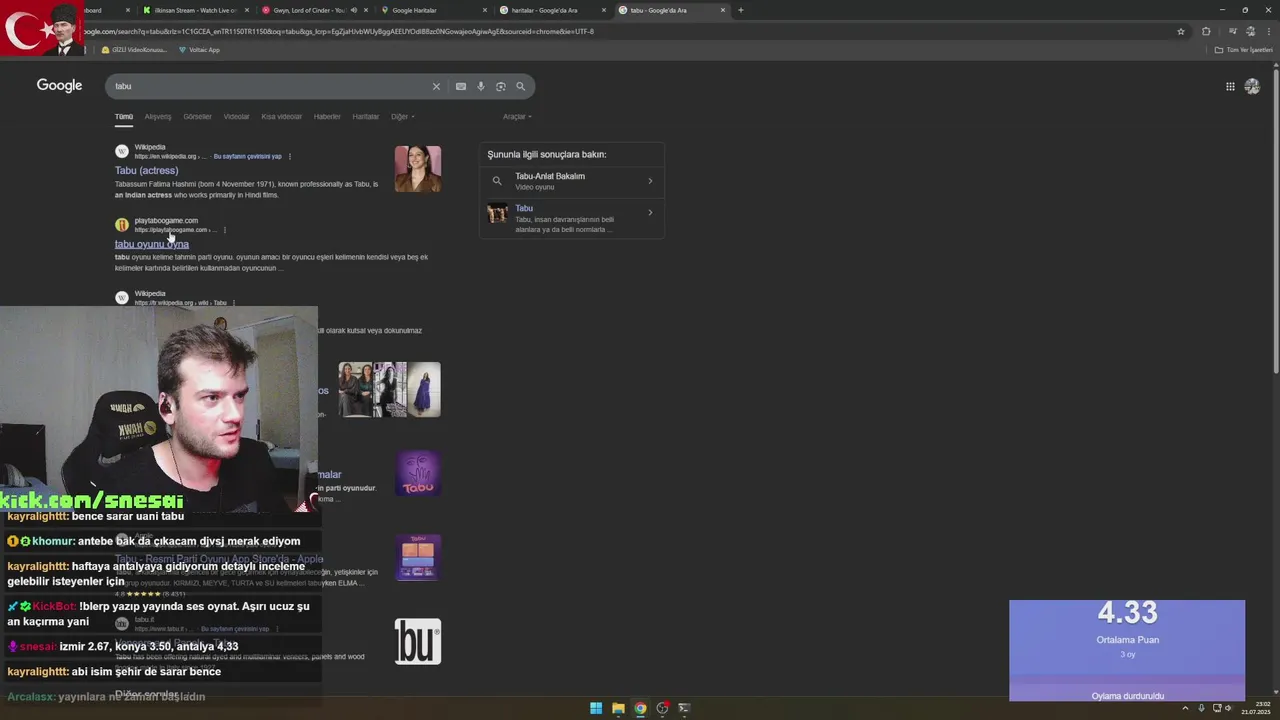Bookmark this page with the star
This screenshot has width=1280, height=720.
1181,31
